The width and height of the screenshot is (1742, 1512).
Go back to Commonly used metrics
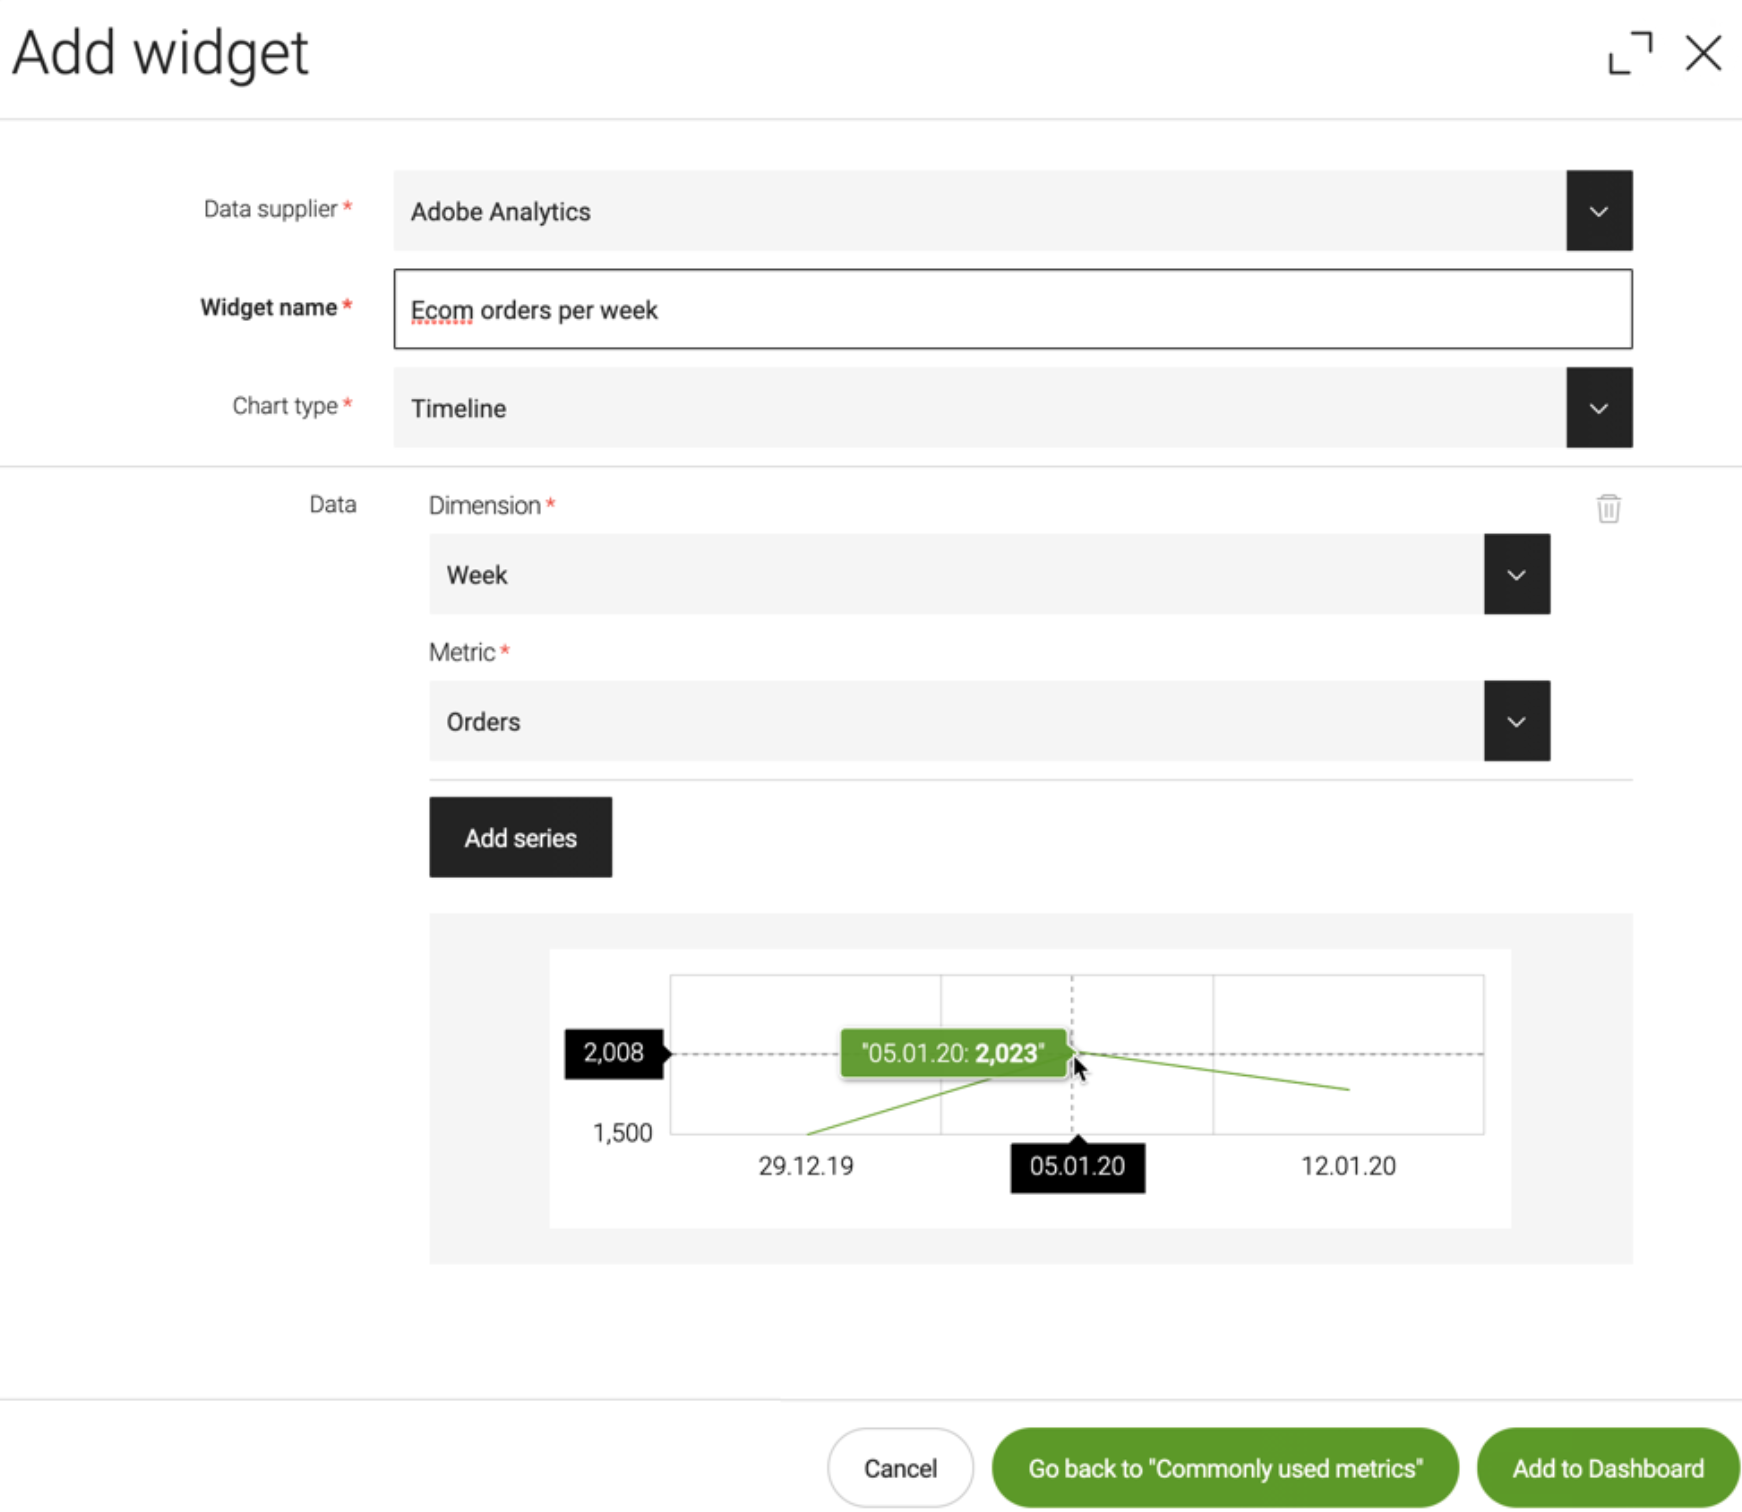[x=1225, y=1467]
